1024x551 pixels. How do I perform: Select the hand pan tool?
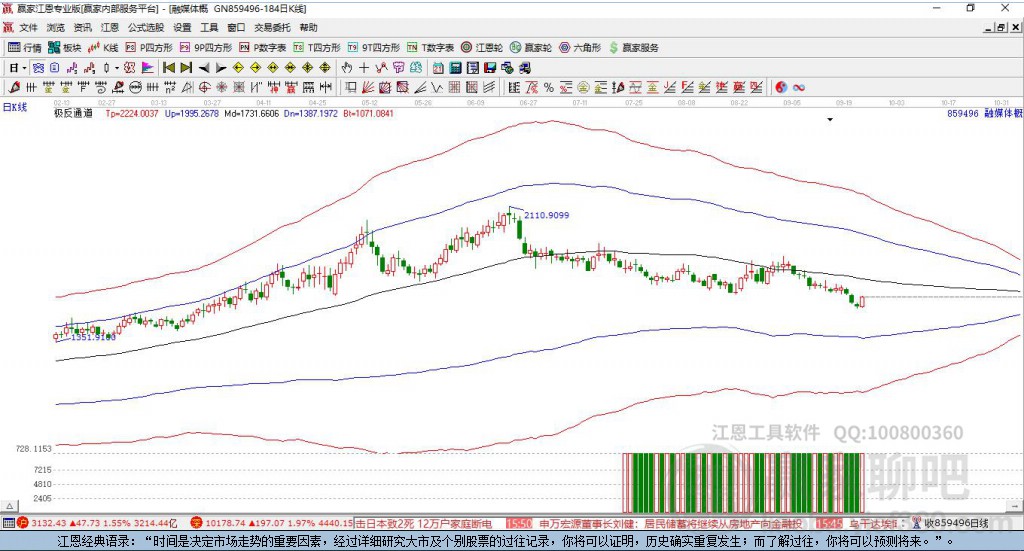[x=347, y=68]
